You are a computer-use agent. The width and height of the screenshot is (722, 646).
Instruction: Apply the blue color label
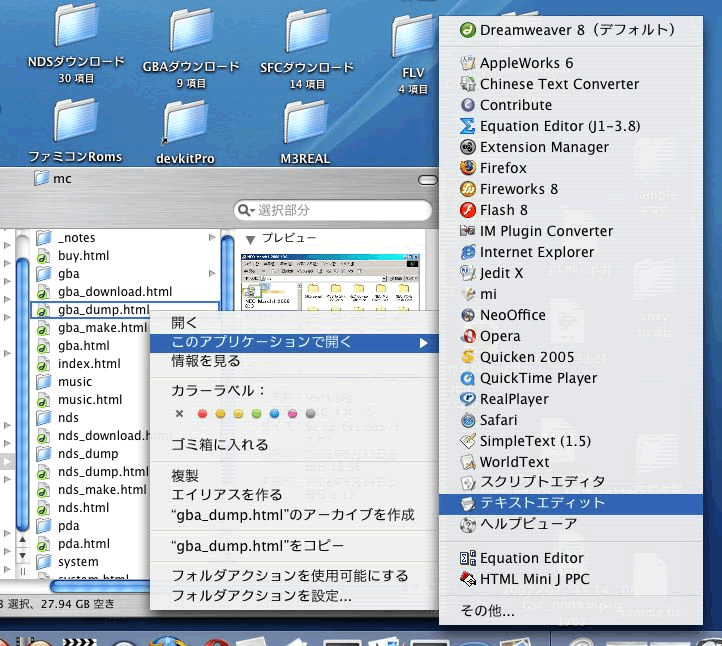(274, 414)
